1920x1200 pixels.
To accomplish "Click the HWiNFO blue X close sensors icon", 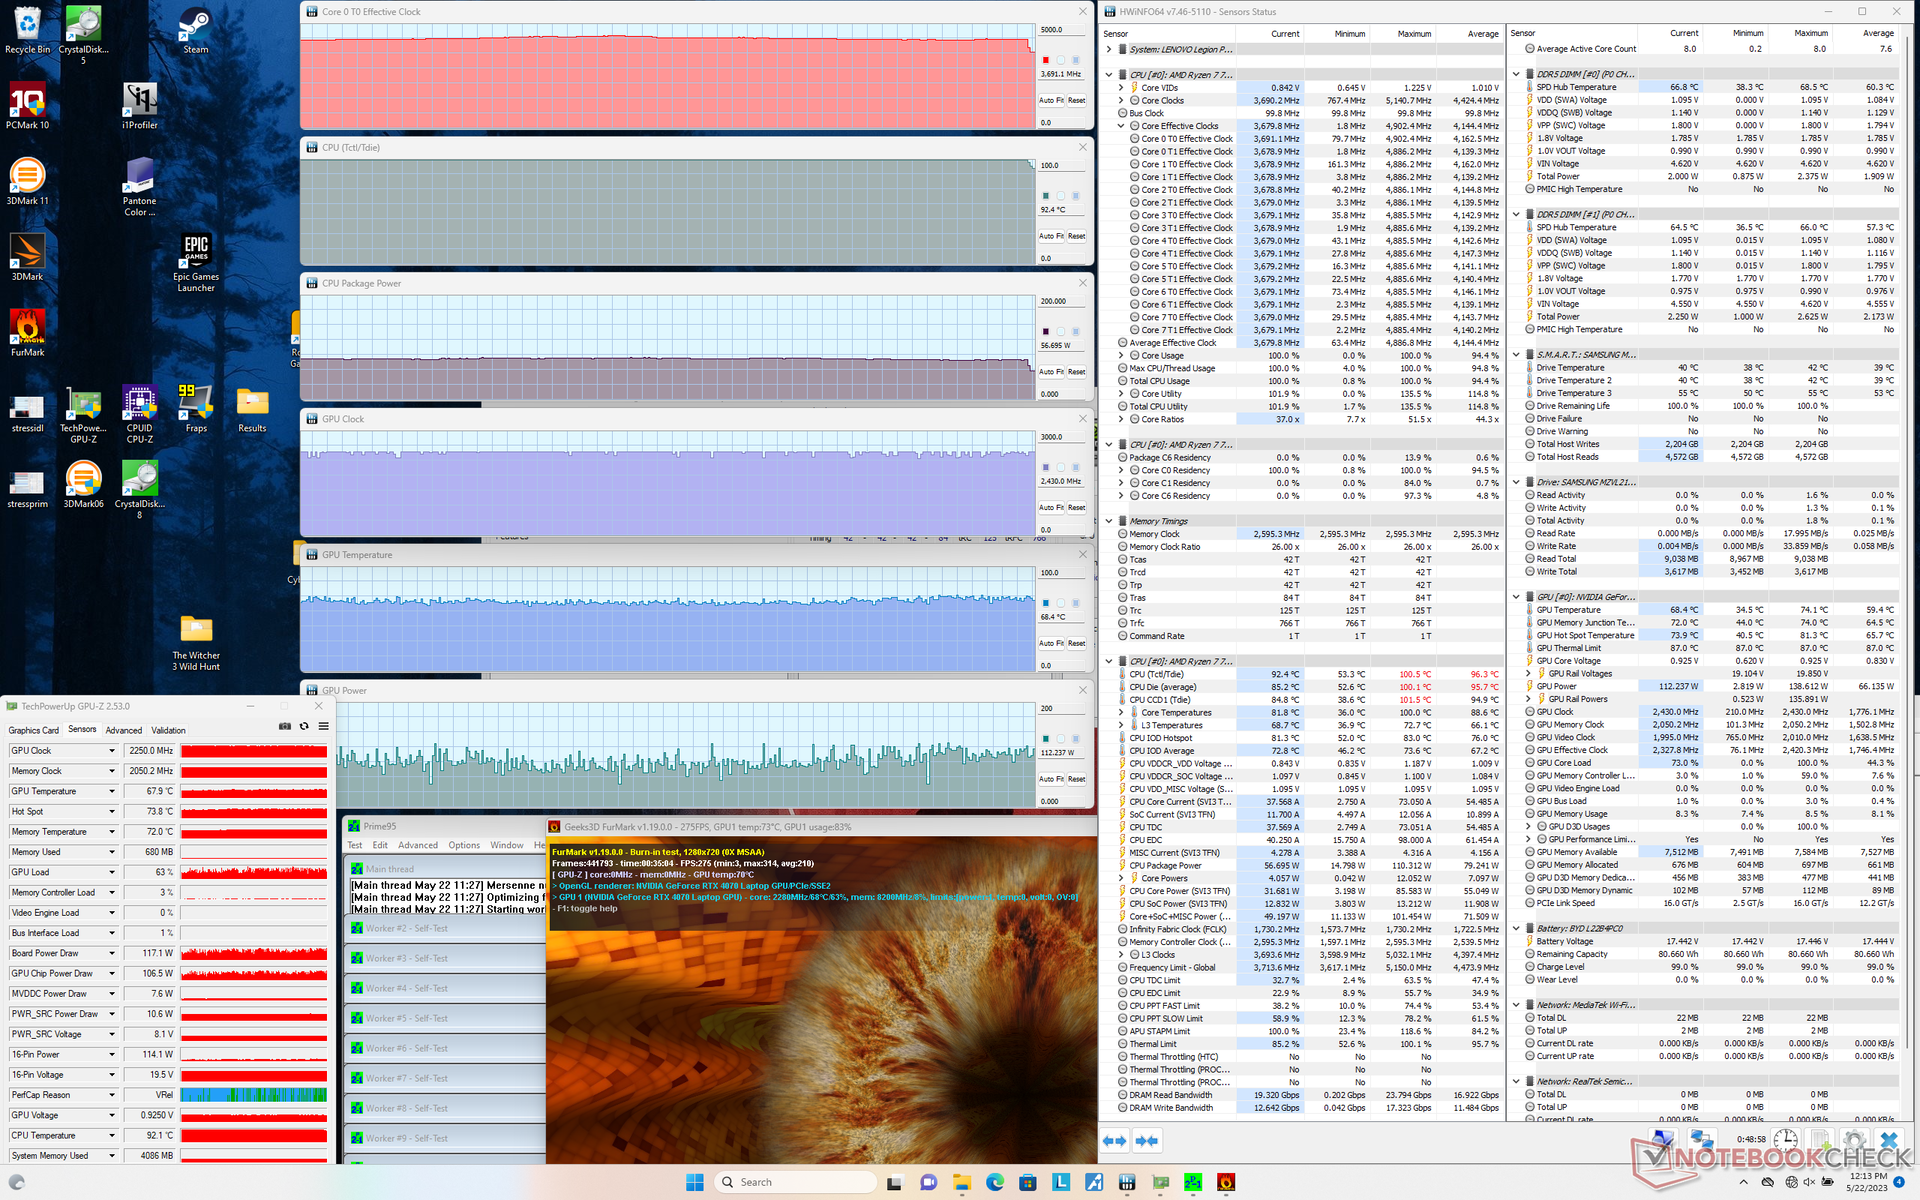I will [1888, 1140].
